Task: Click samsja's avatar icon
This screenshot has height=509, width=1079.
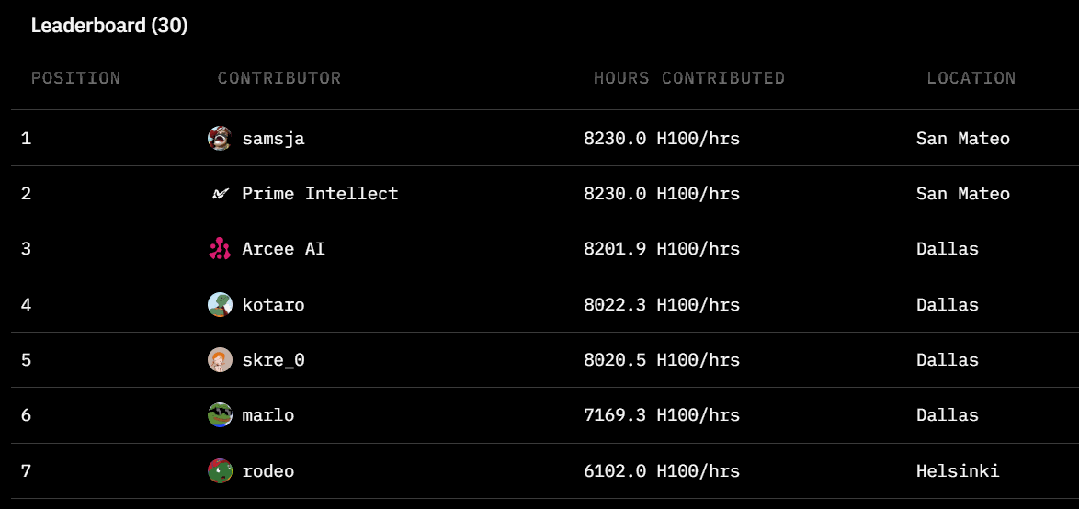Action: click(x=219, y=138)
